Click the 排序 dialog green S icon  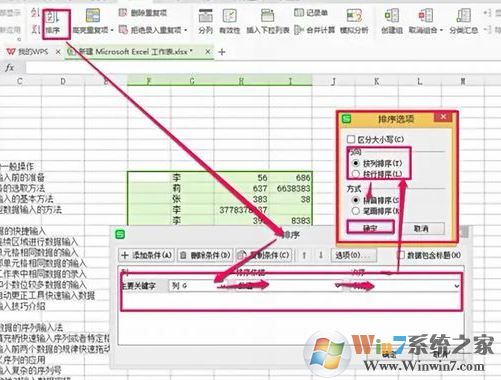coord(120,234)
